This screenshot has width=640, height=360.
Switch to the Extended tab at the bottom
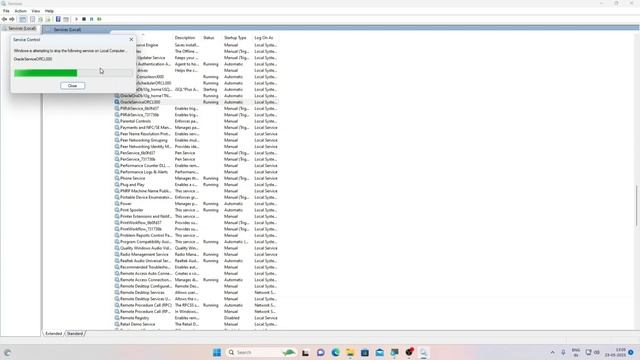click(53, 333)
